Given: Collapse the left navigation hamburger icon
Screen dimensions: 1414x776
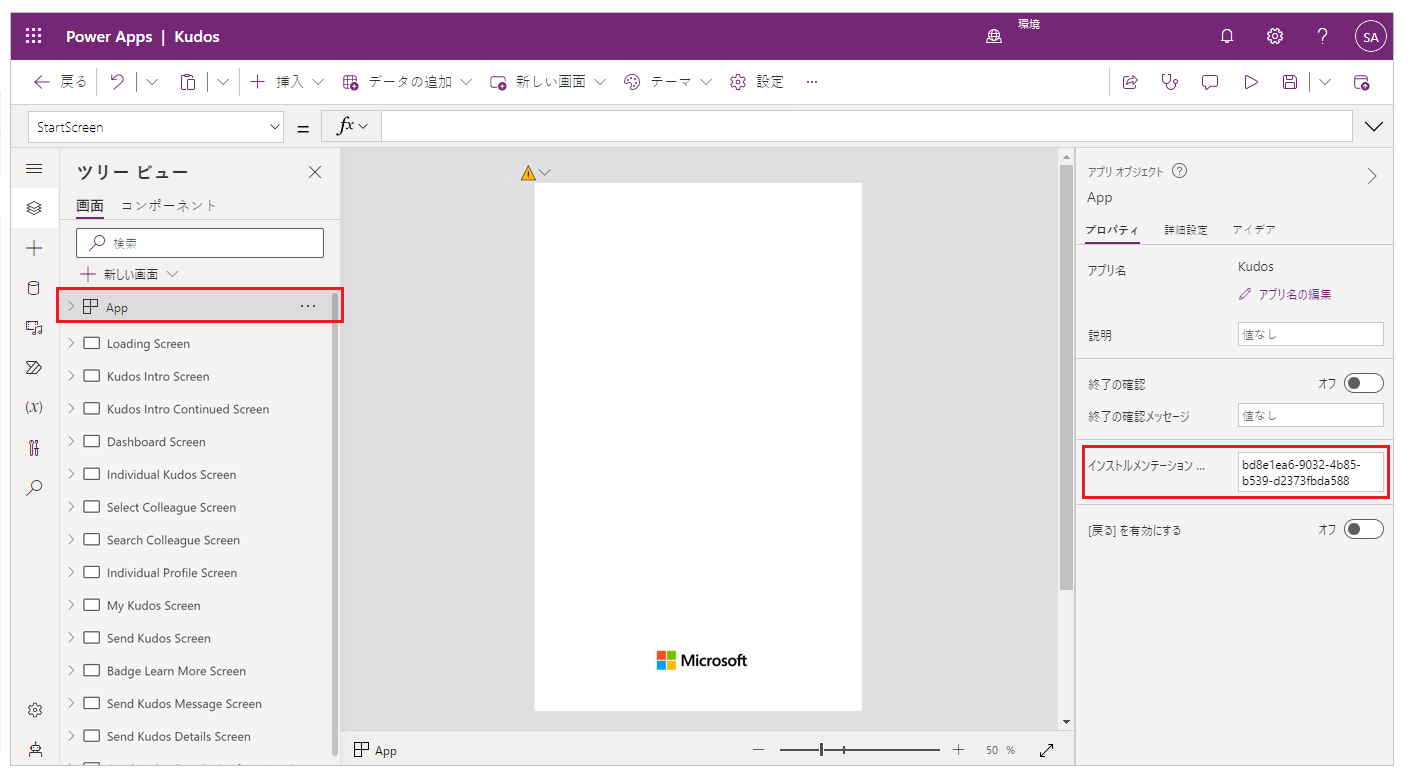Looking at the screenshot, I should pos(34,169).
